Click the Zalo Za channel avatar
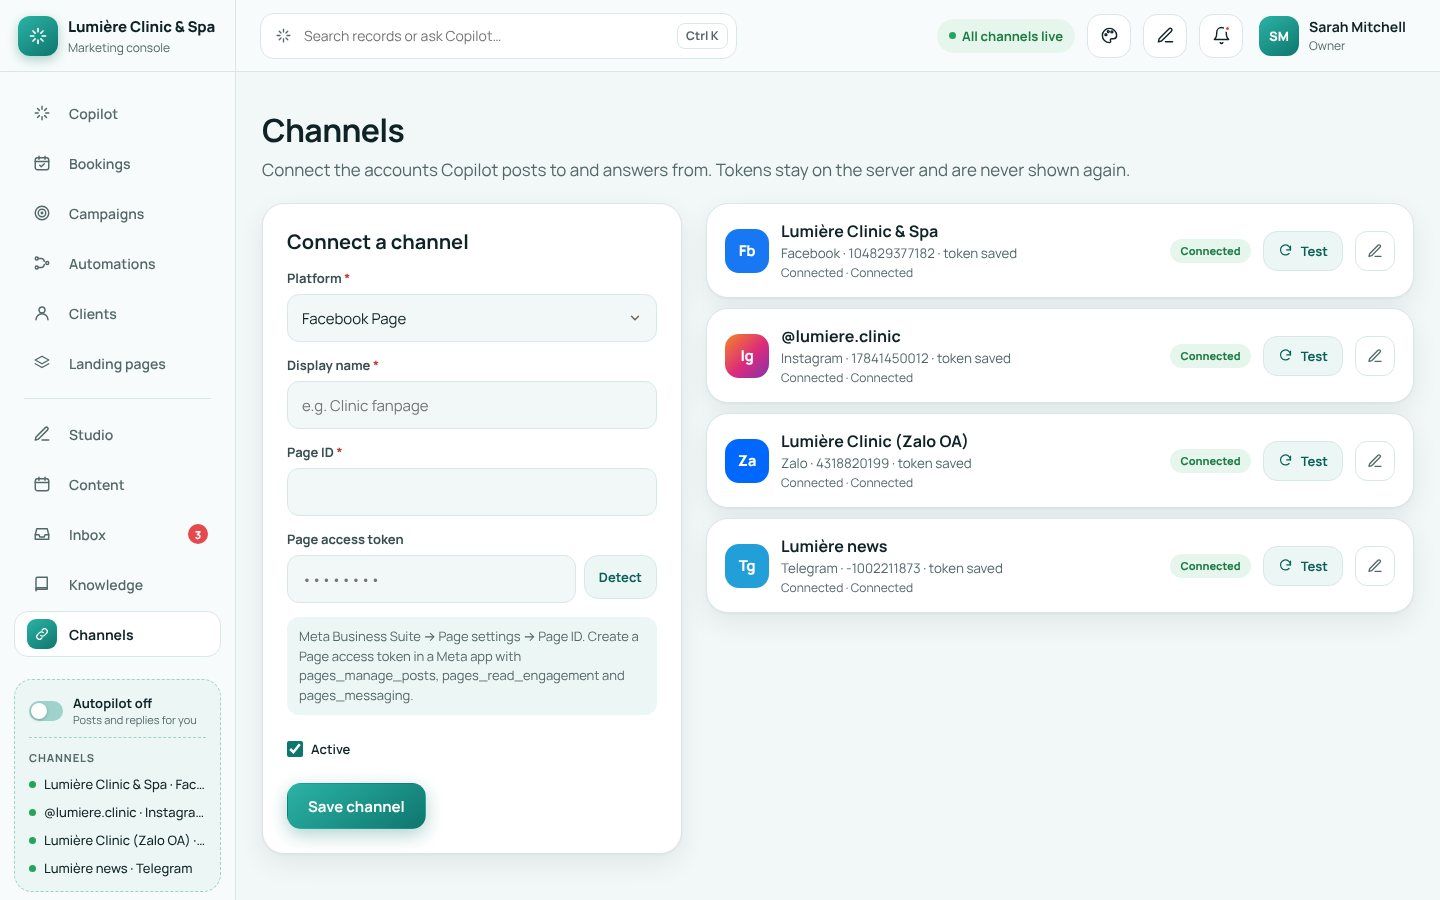This screenshot has height=900, width=1440. pos(747,461)
